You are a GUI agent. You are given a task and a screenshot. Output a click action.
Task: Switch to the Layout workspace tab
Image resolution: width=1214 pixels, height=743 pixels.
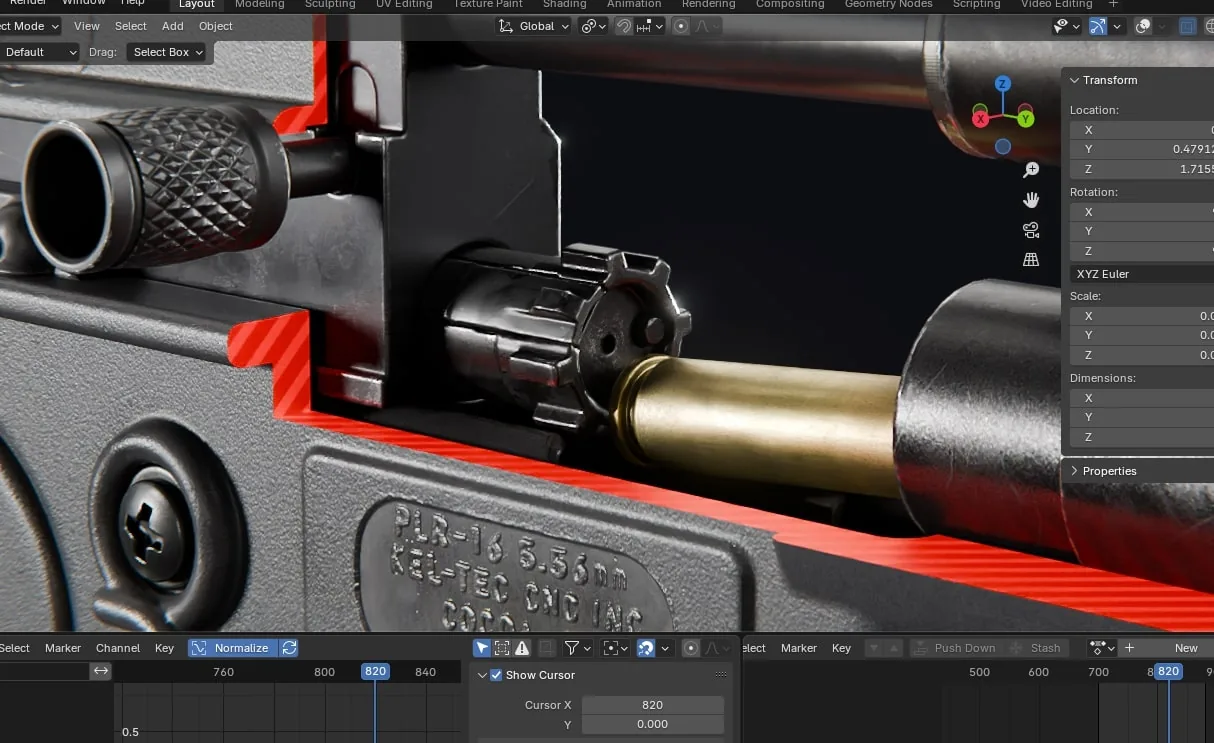197,4
